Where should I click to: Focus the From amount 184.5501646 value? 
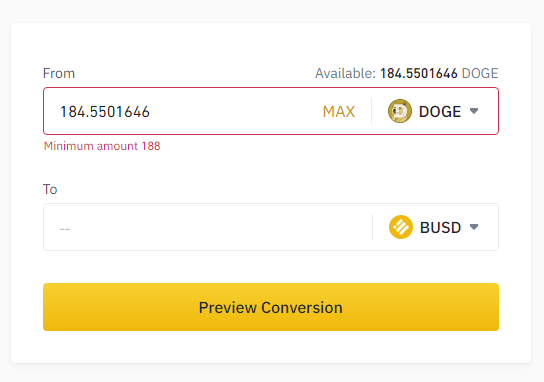coord(105,112)
